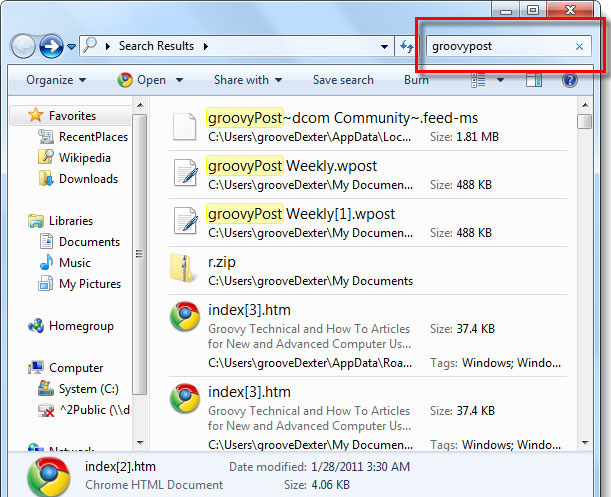
Task: Click path C:\Users\grooveDexter\My Documents under r.zip
Action: 310,281
